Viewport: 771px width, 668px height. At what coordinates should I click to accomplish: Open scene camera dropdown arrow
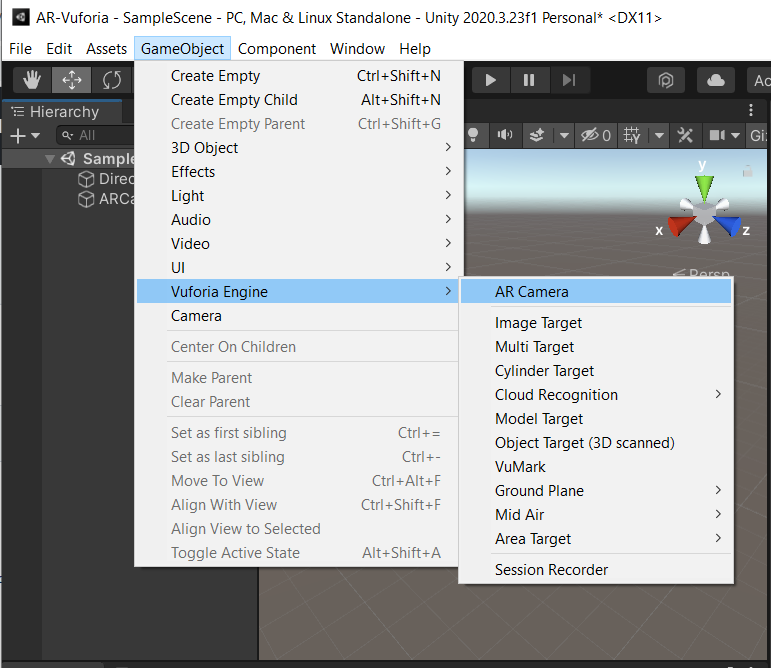tap(736, 135)
